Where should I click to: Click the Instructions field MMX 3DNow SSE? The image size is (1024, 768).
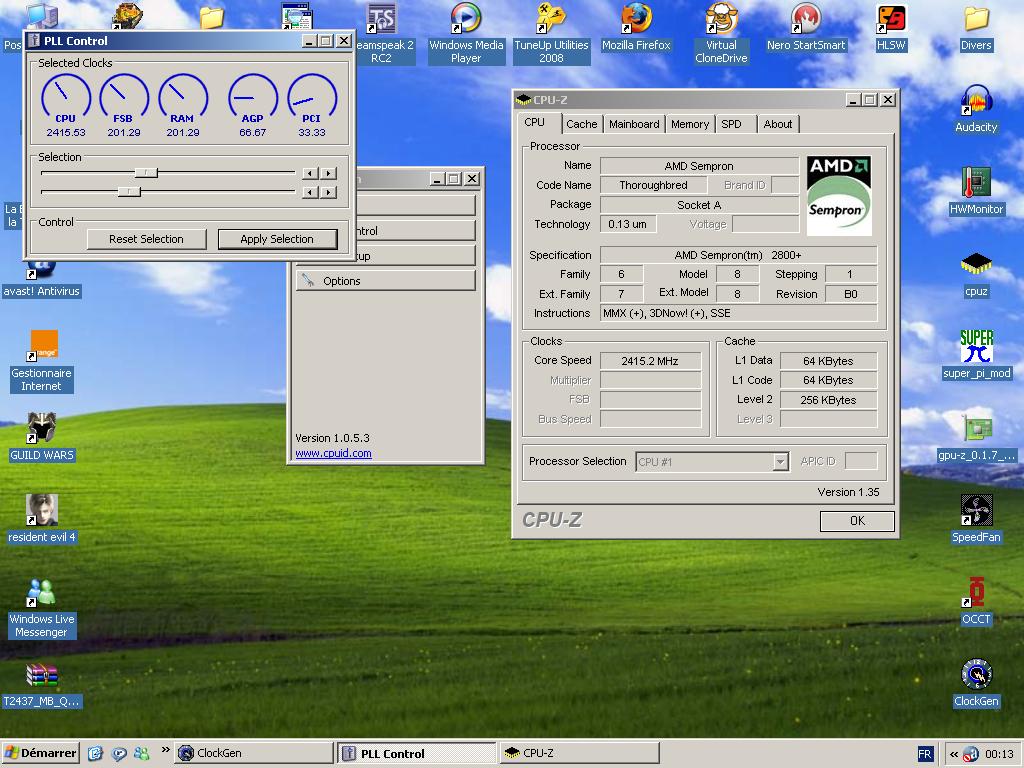point(738,313)
